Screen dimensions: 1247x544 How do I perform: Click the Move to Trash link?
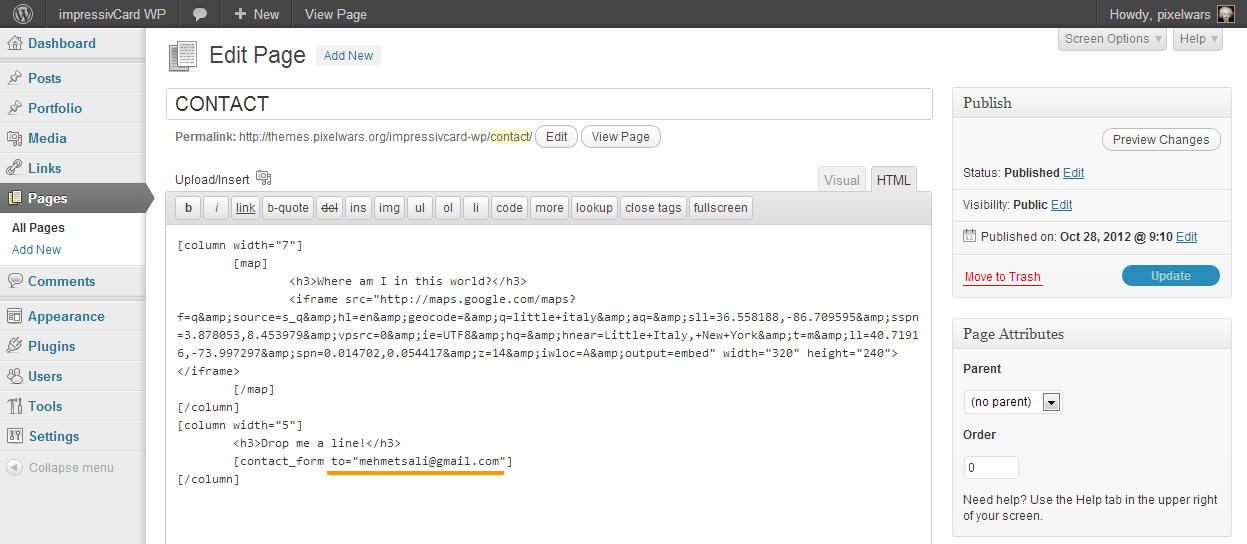1002,277
